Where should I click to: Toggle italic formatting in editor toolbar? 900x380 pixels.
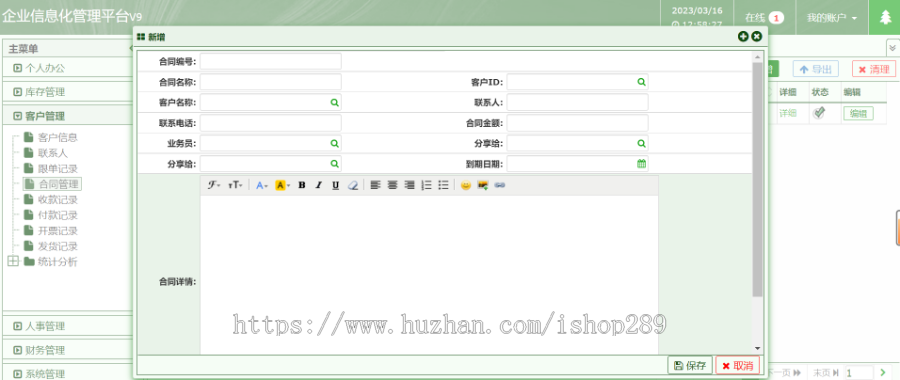(x=319, y=185)
